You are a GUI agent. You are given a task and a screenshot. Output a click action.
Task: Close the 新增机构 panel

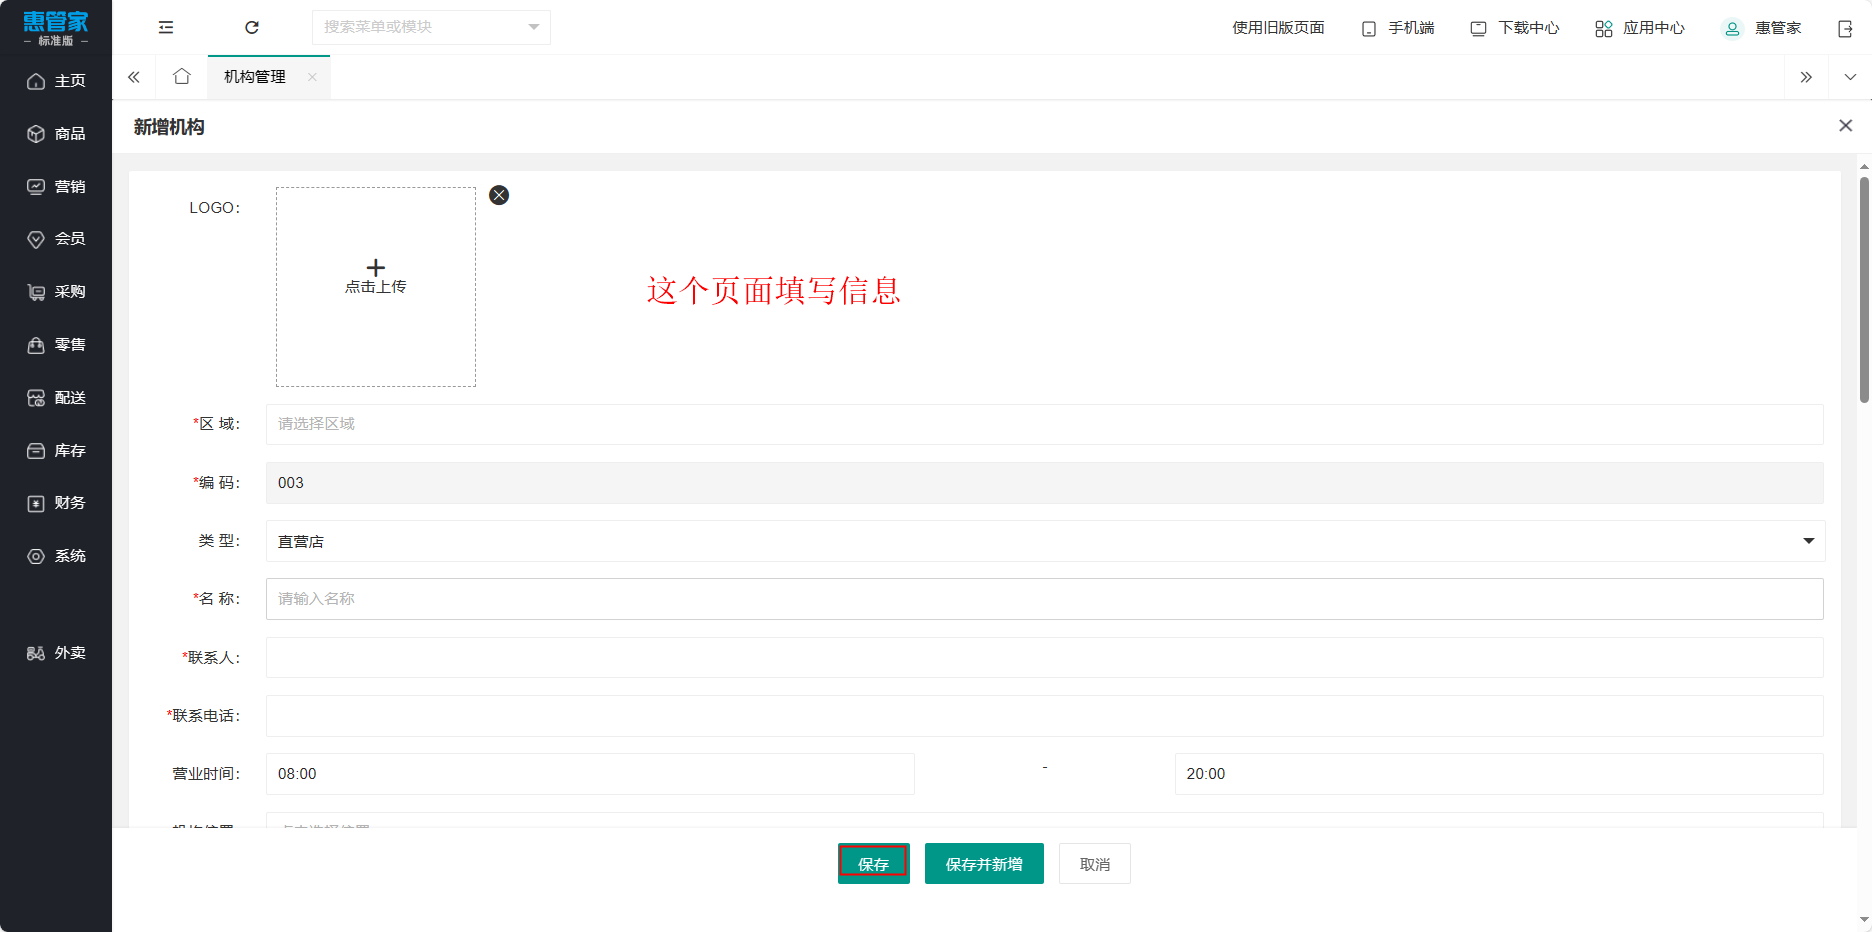1845,125
